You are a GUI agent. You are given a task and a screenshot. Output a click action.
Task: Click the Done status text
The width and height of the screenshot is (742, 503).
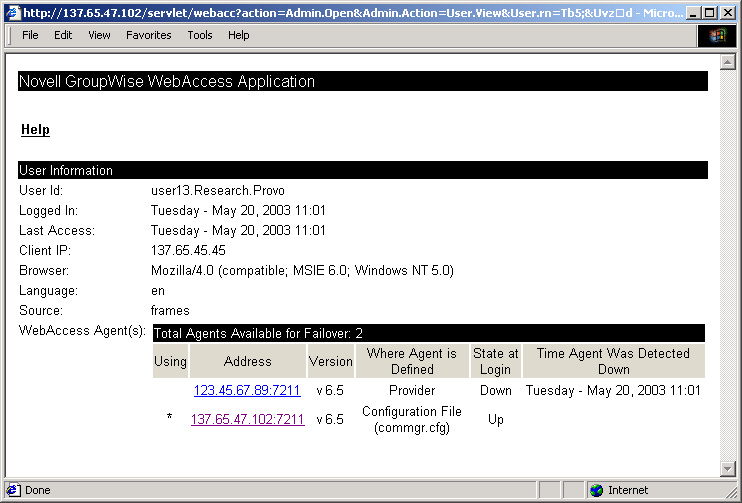click(x=37, y=490)
